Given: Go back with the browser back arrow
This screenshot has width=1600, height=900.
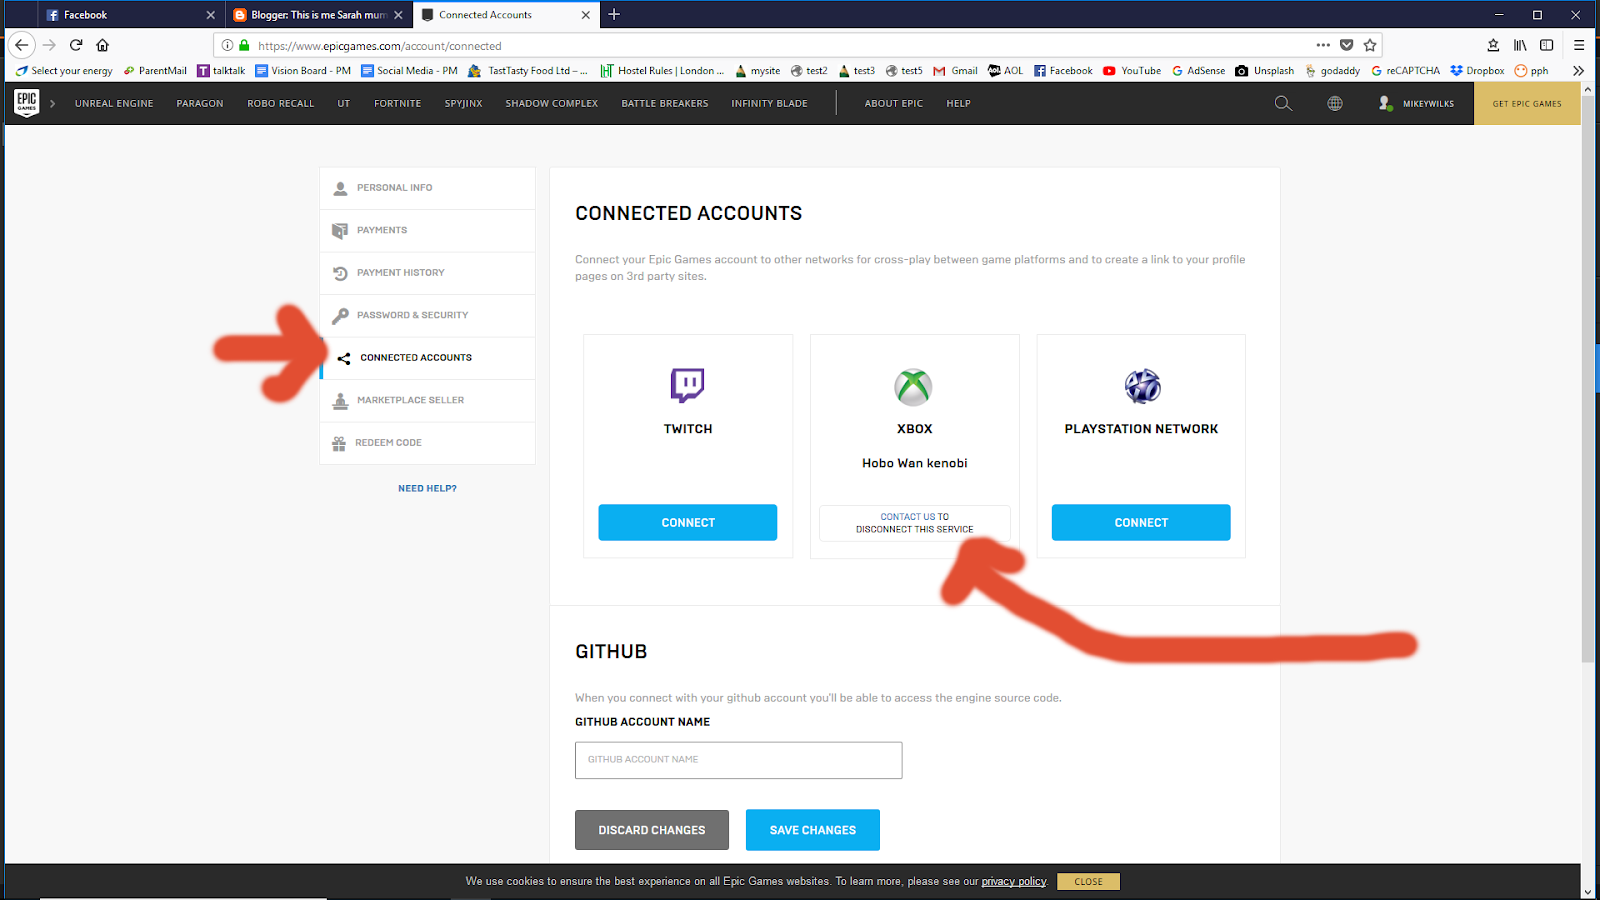Looking at the screenshot, I should coord(22,45).
